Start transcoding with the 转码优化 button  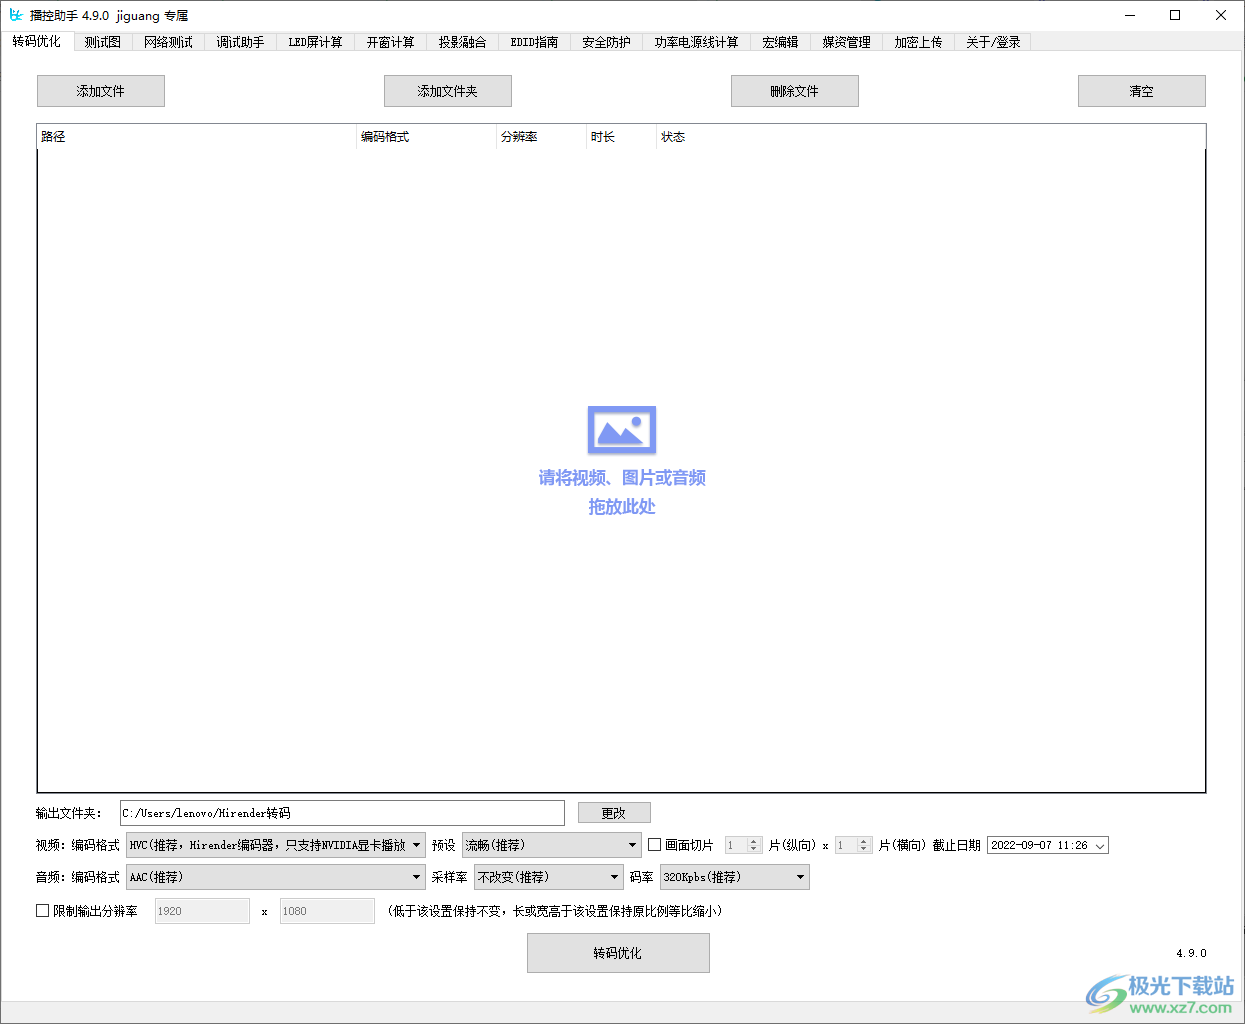click(617, 952)
